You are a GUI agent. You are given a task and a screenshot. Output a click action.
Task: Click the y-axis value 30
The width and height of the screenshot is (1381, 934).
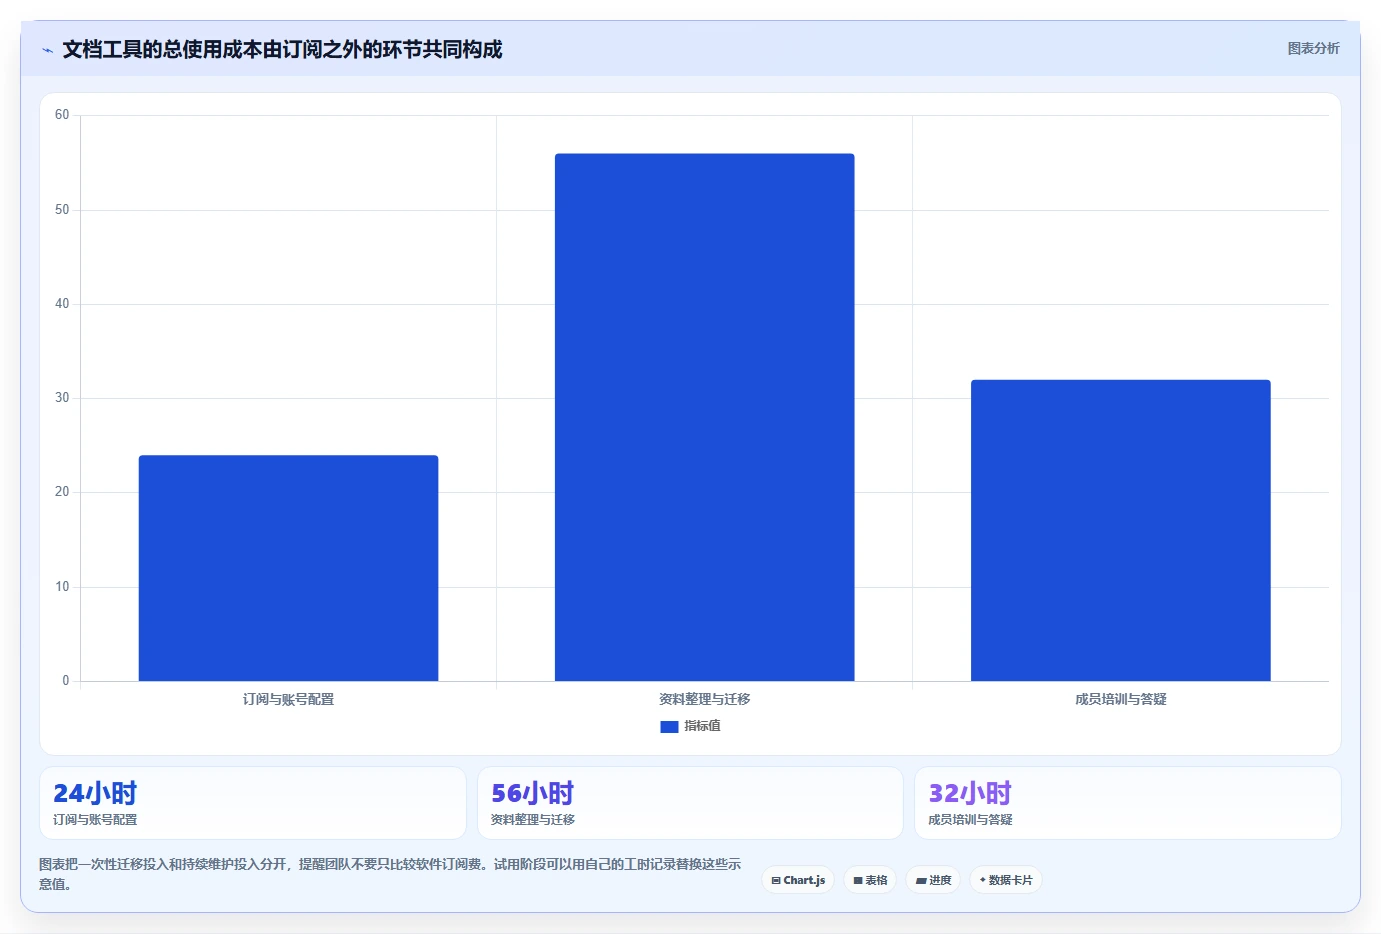(62, 398)
